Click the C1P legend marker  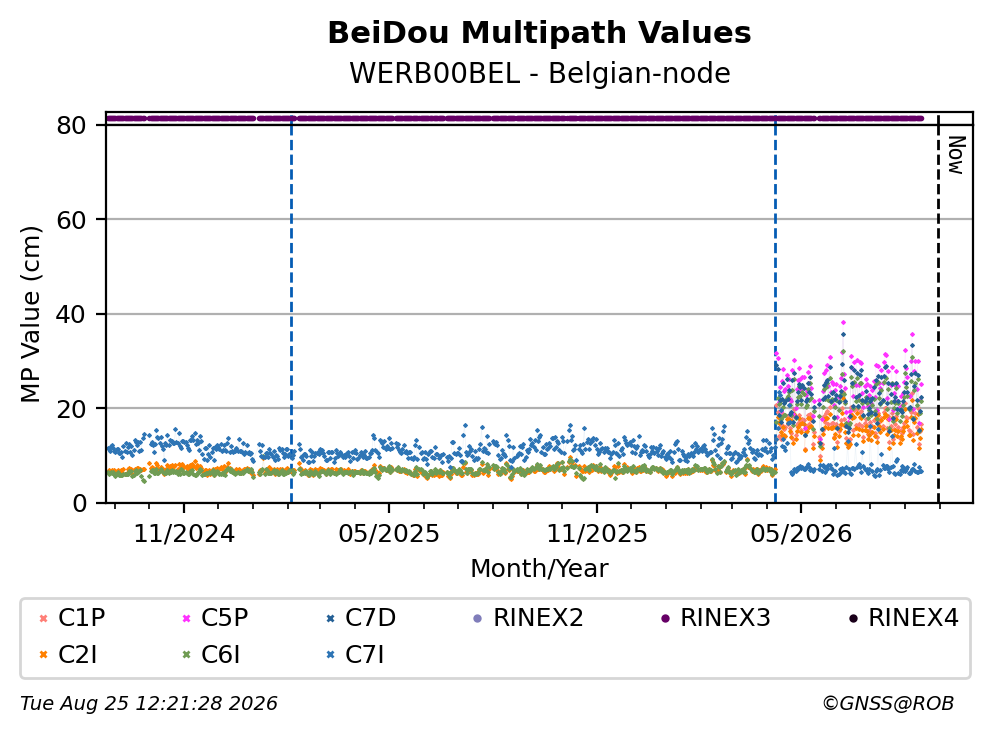click(x=43, y=618)
